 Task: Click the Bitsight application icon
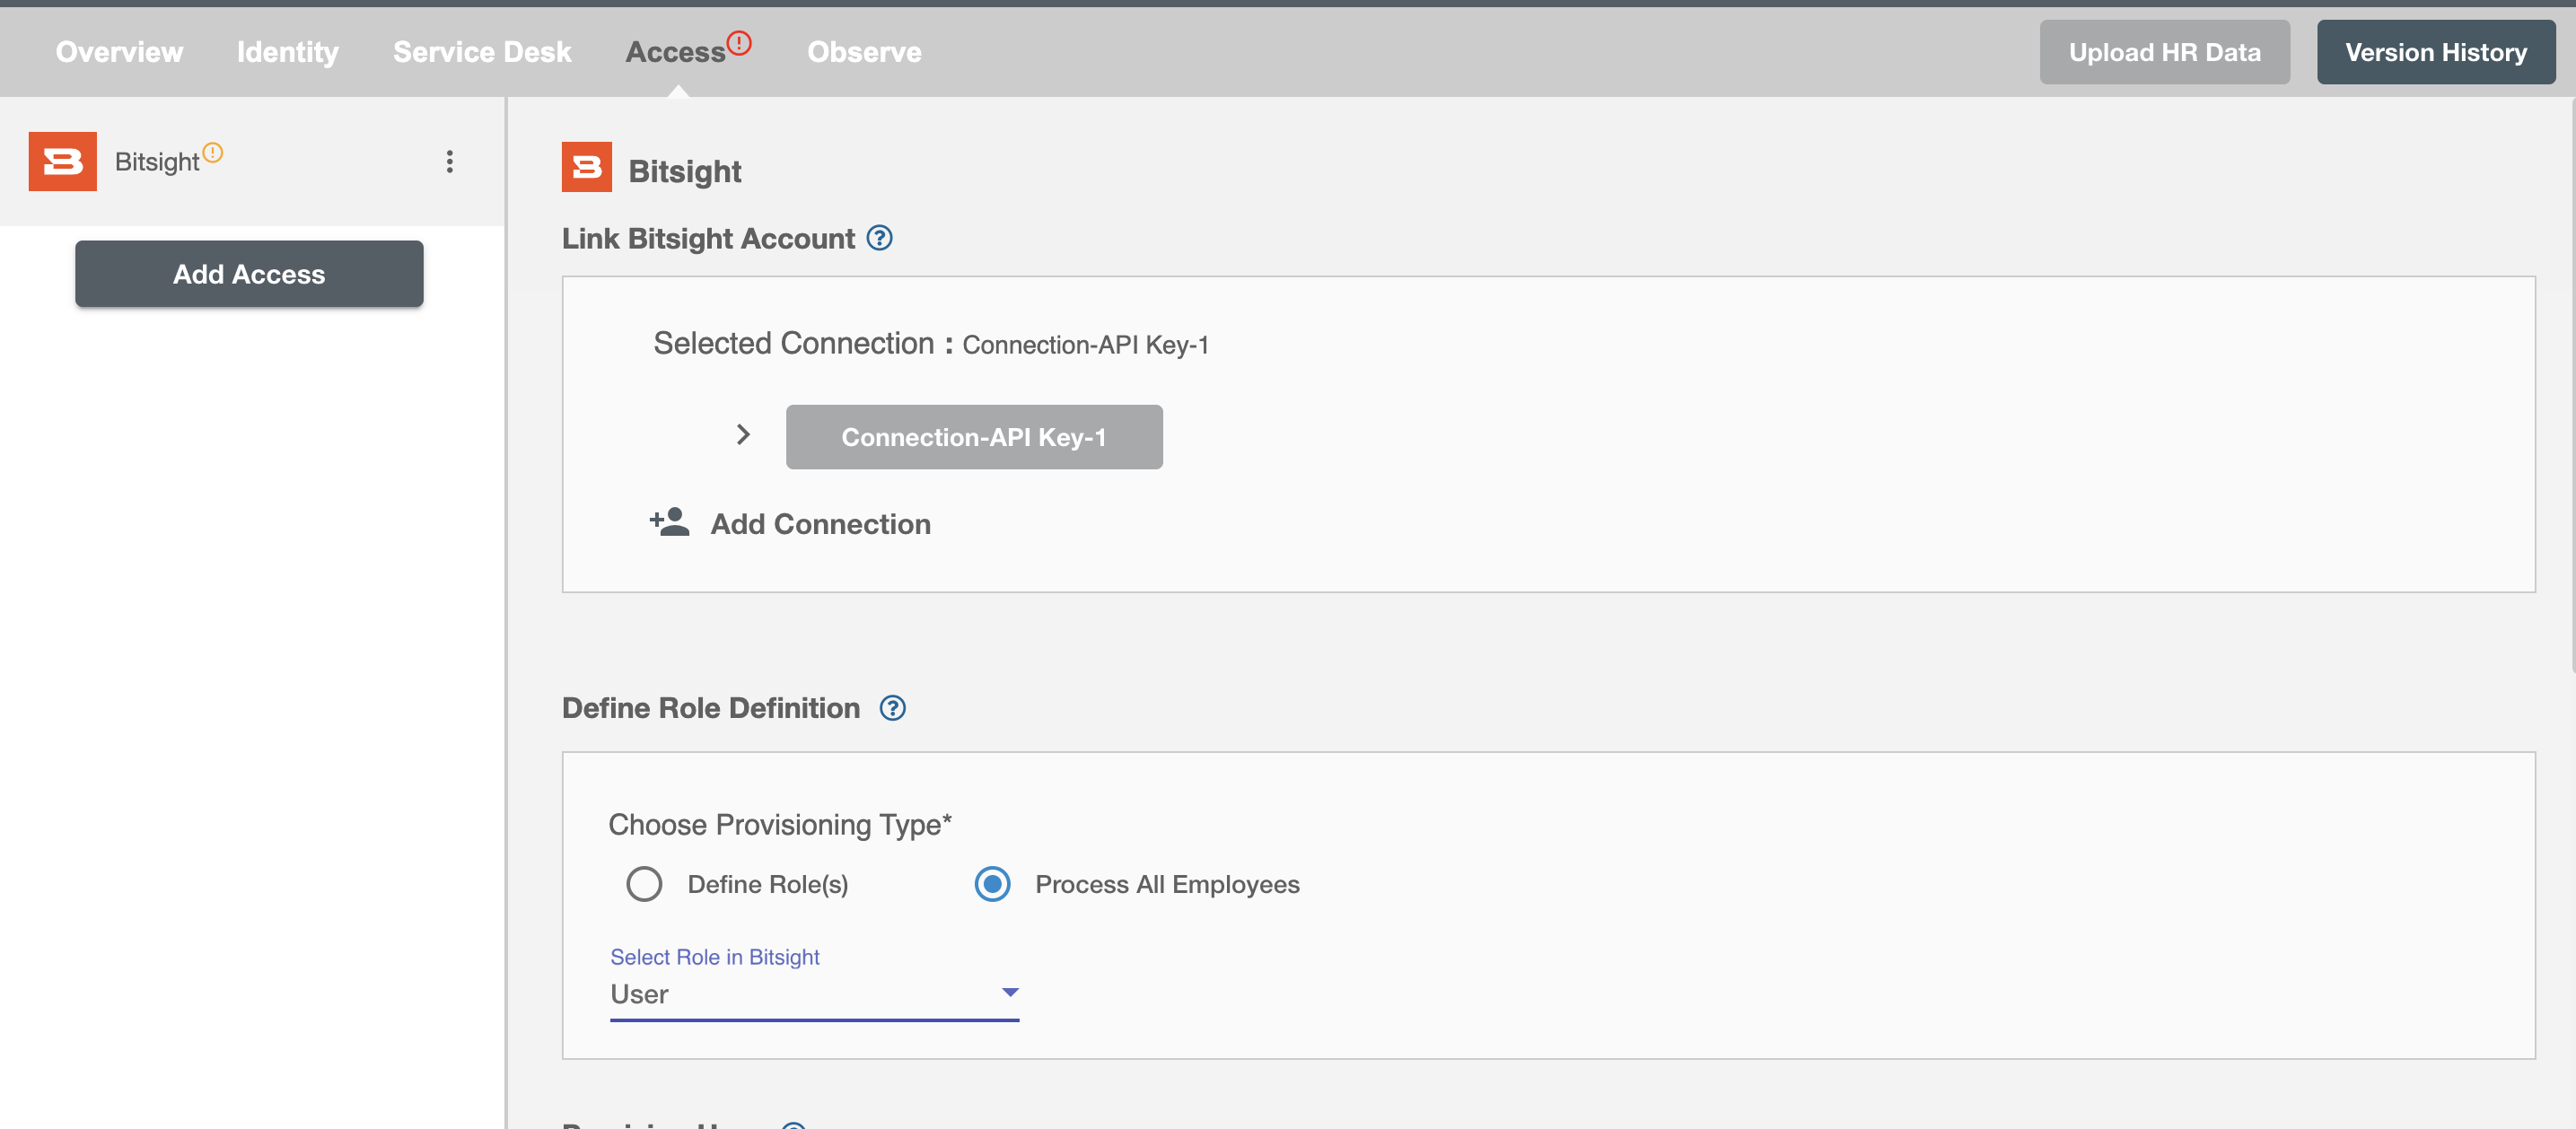click(61, 161)
